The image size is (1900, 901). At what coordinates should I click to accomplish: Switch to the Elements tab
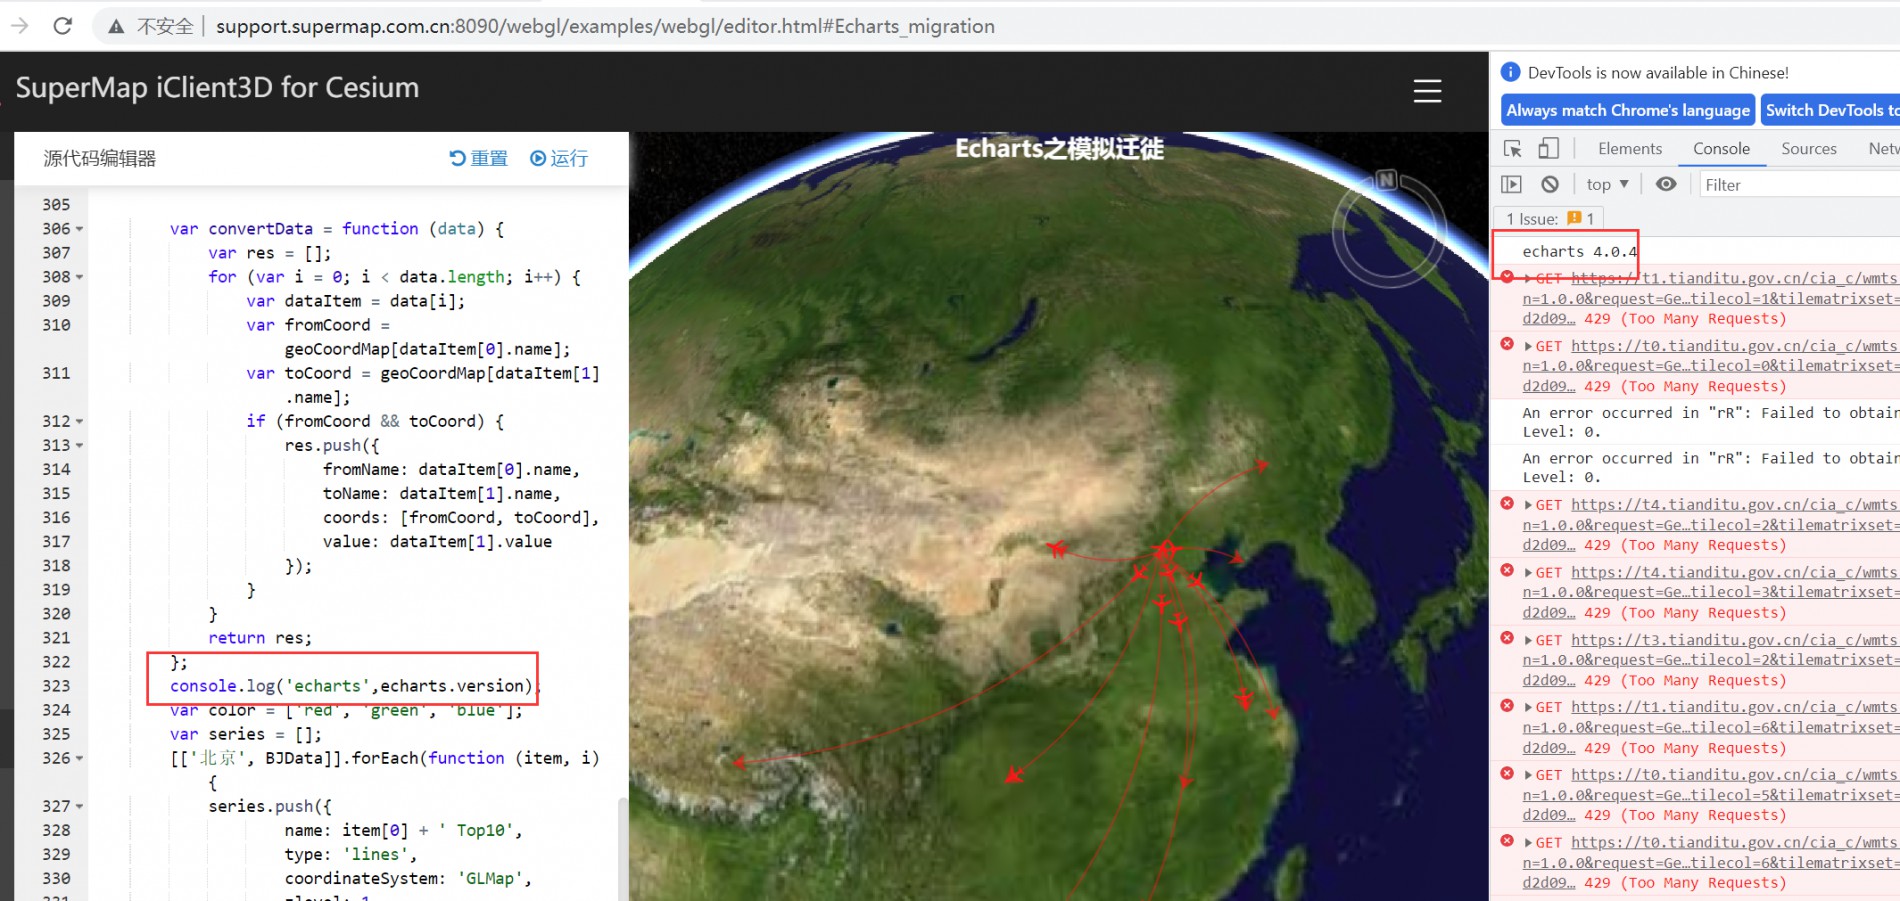point(1629,149)
